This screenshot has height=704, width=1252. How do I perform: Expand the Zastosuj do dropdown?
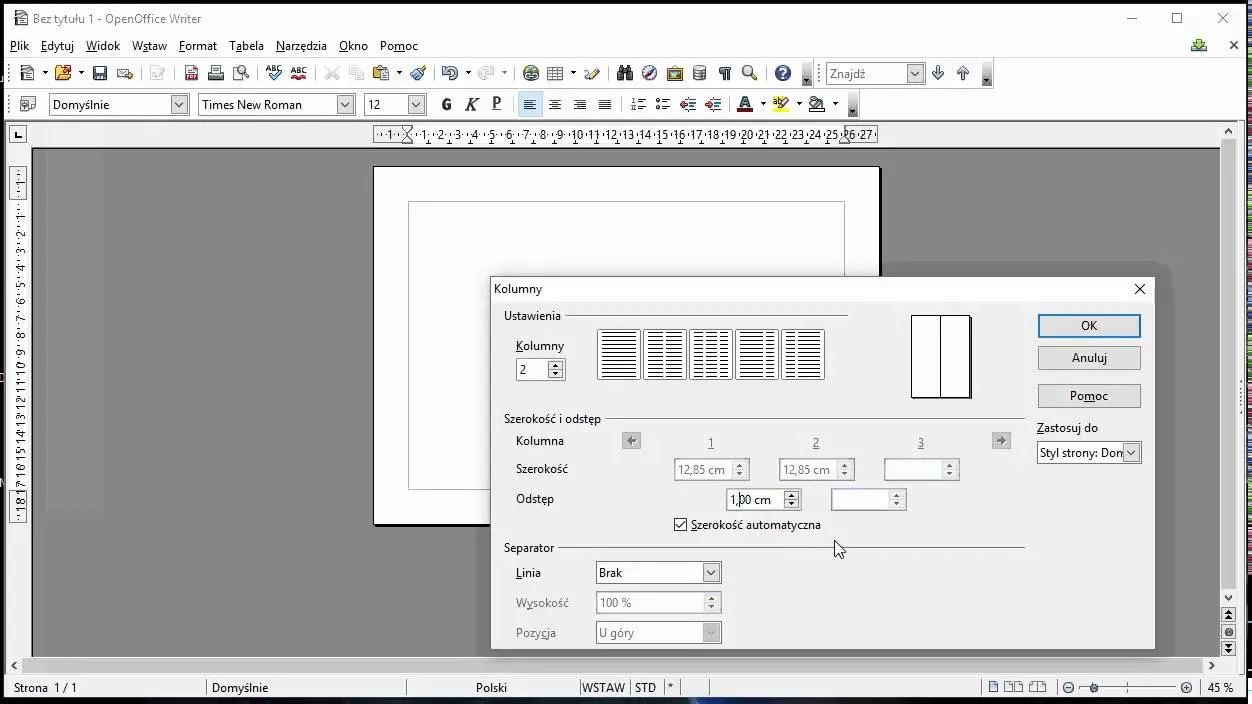[1131, 453]
